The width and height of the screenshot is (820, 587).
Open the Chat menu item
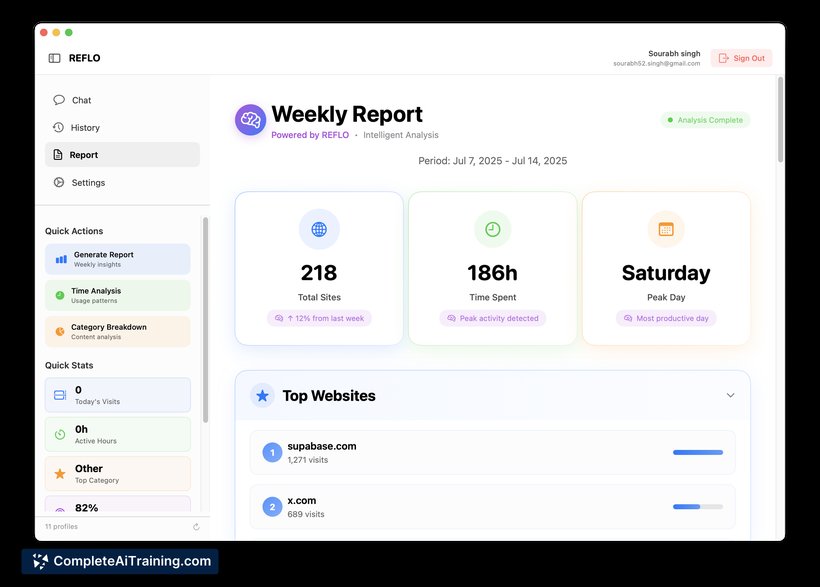point(122,100)
